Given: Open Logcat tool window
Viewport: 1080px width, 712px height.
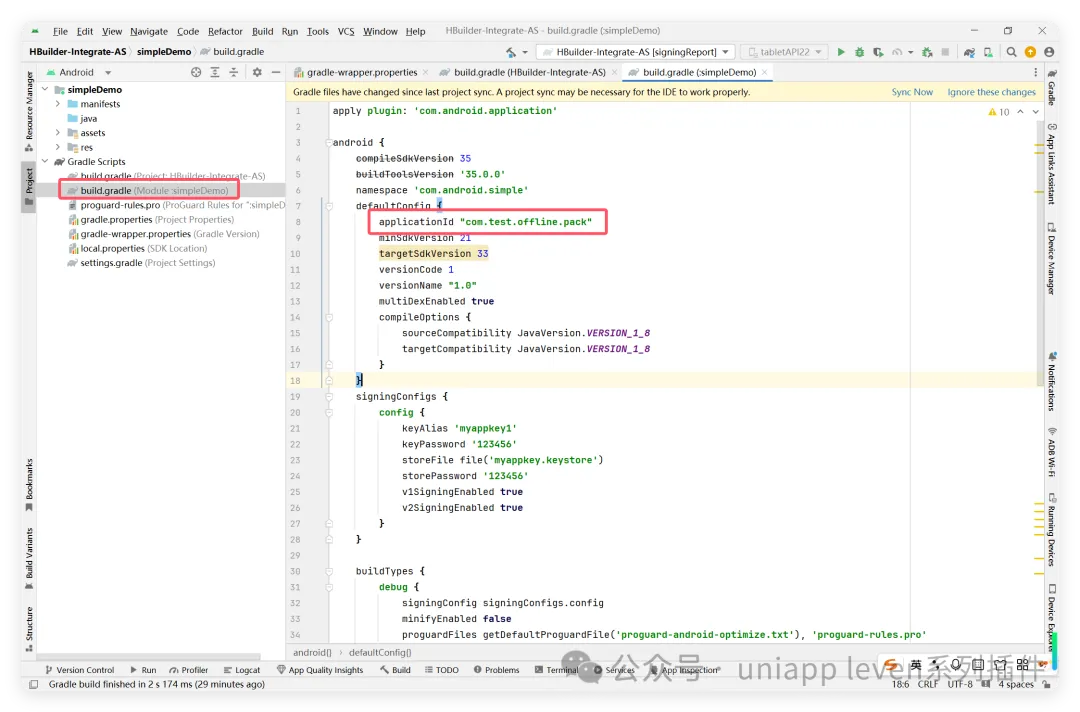Looking at the screenshot, I should tap(242, 670).
